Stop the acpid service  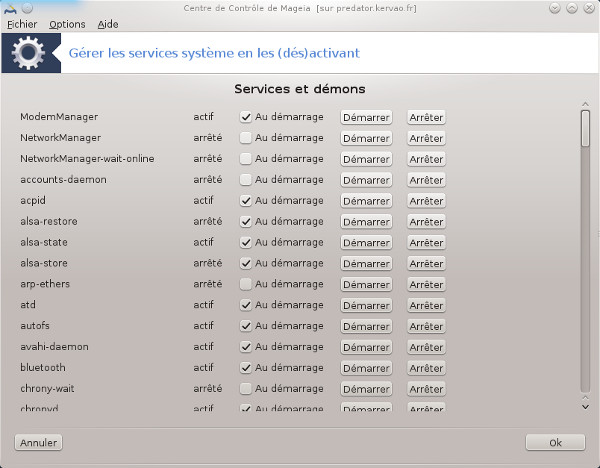point(426,201)
